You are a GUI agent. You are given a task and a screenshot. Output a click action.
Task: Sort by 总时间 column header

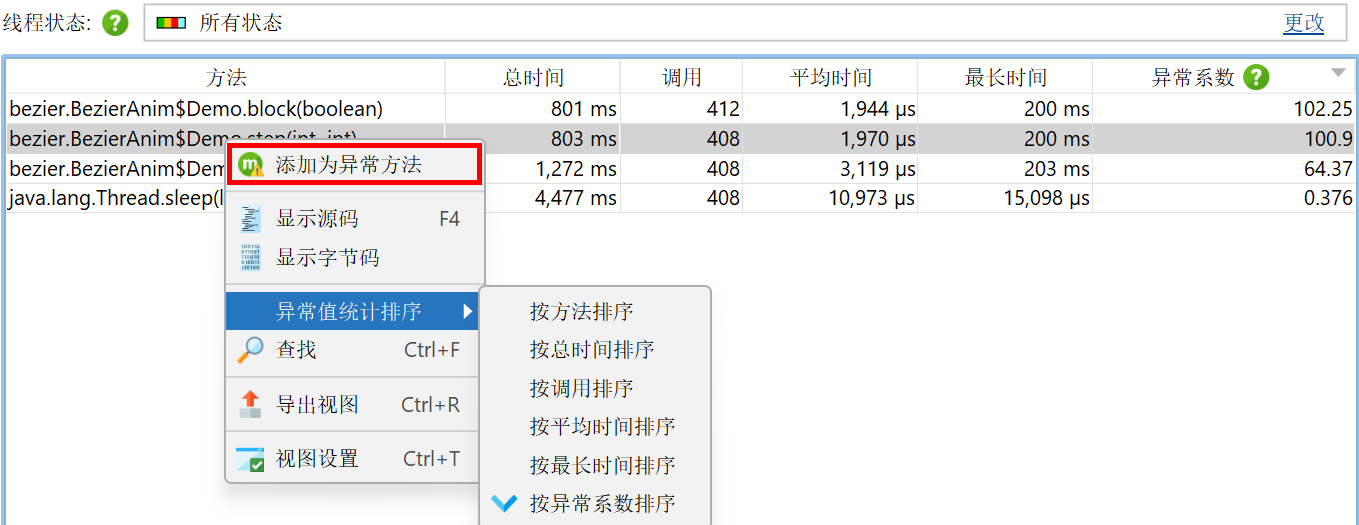(x=533, y=77)
